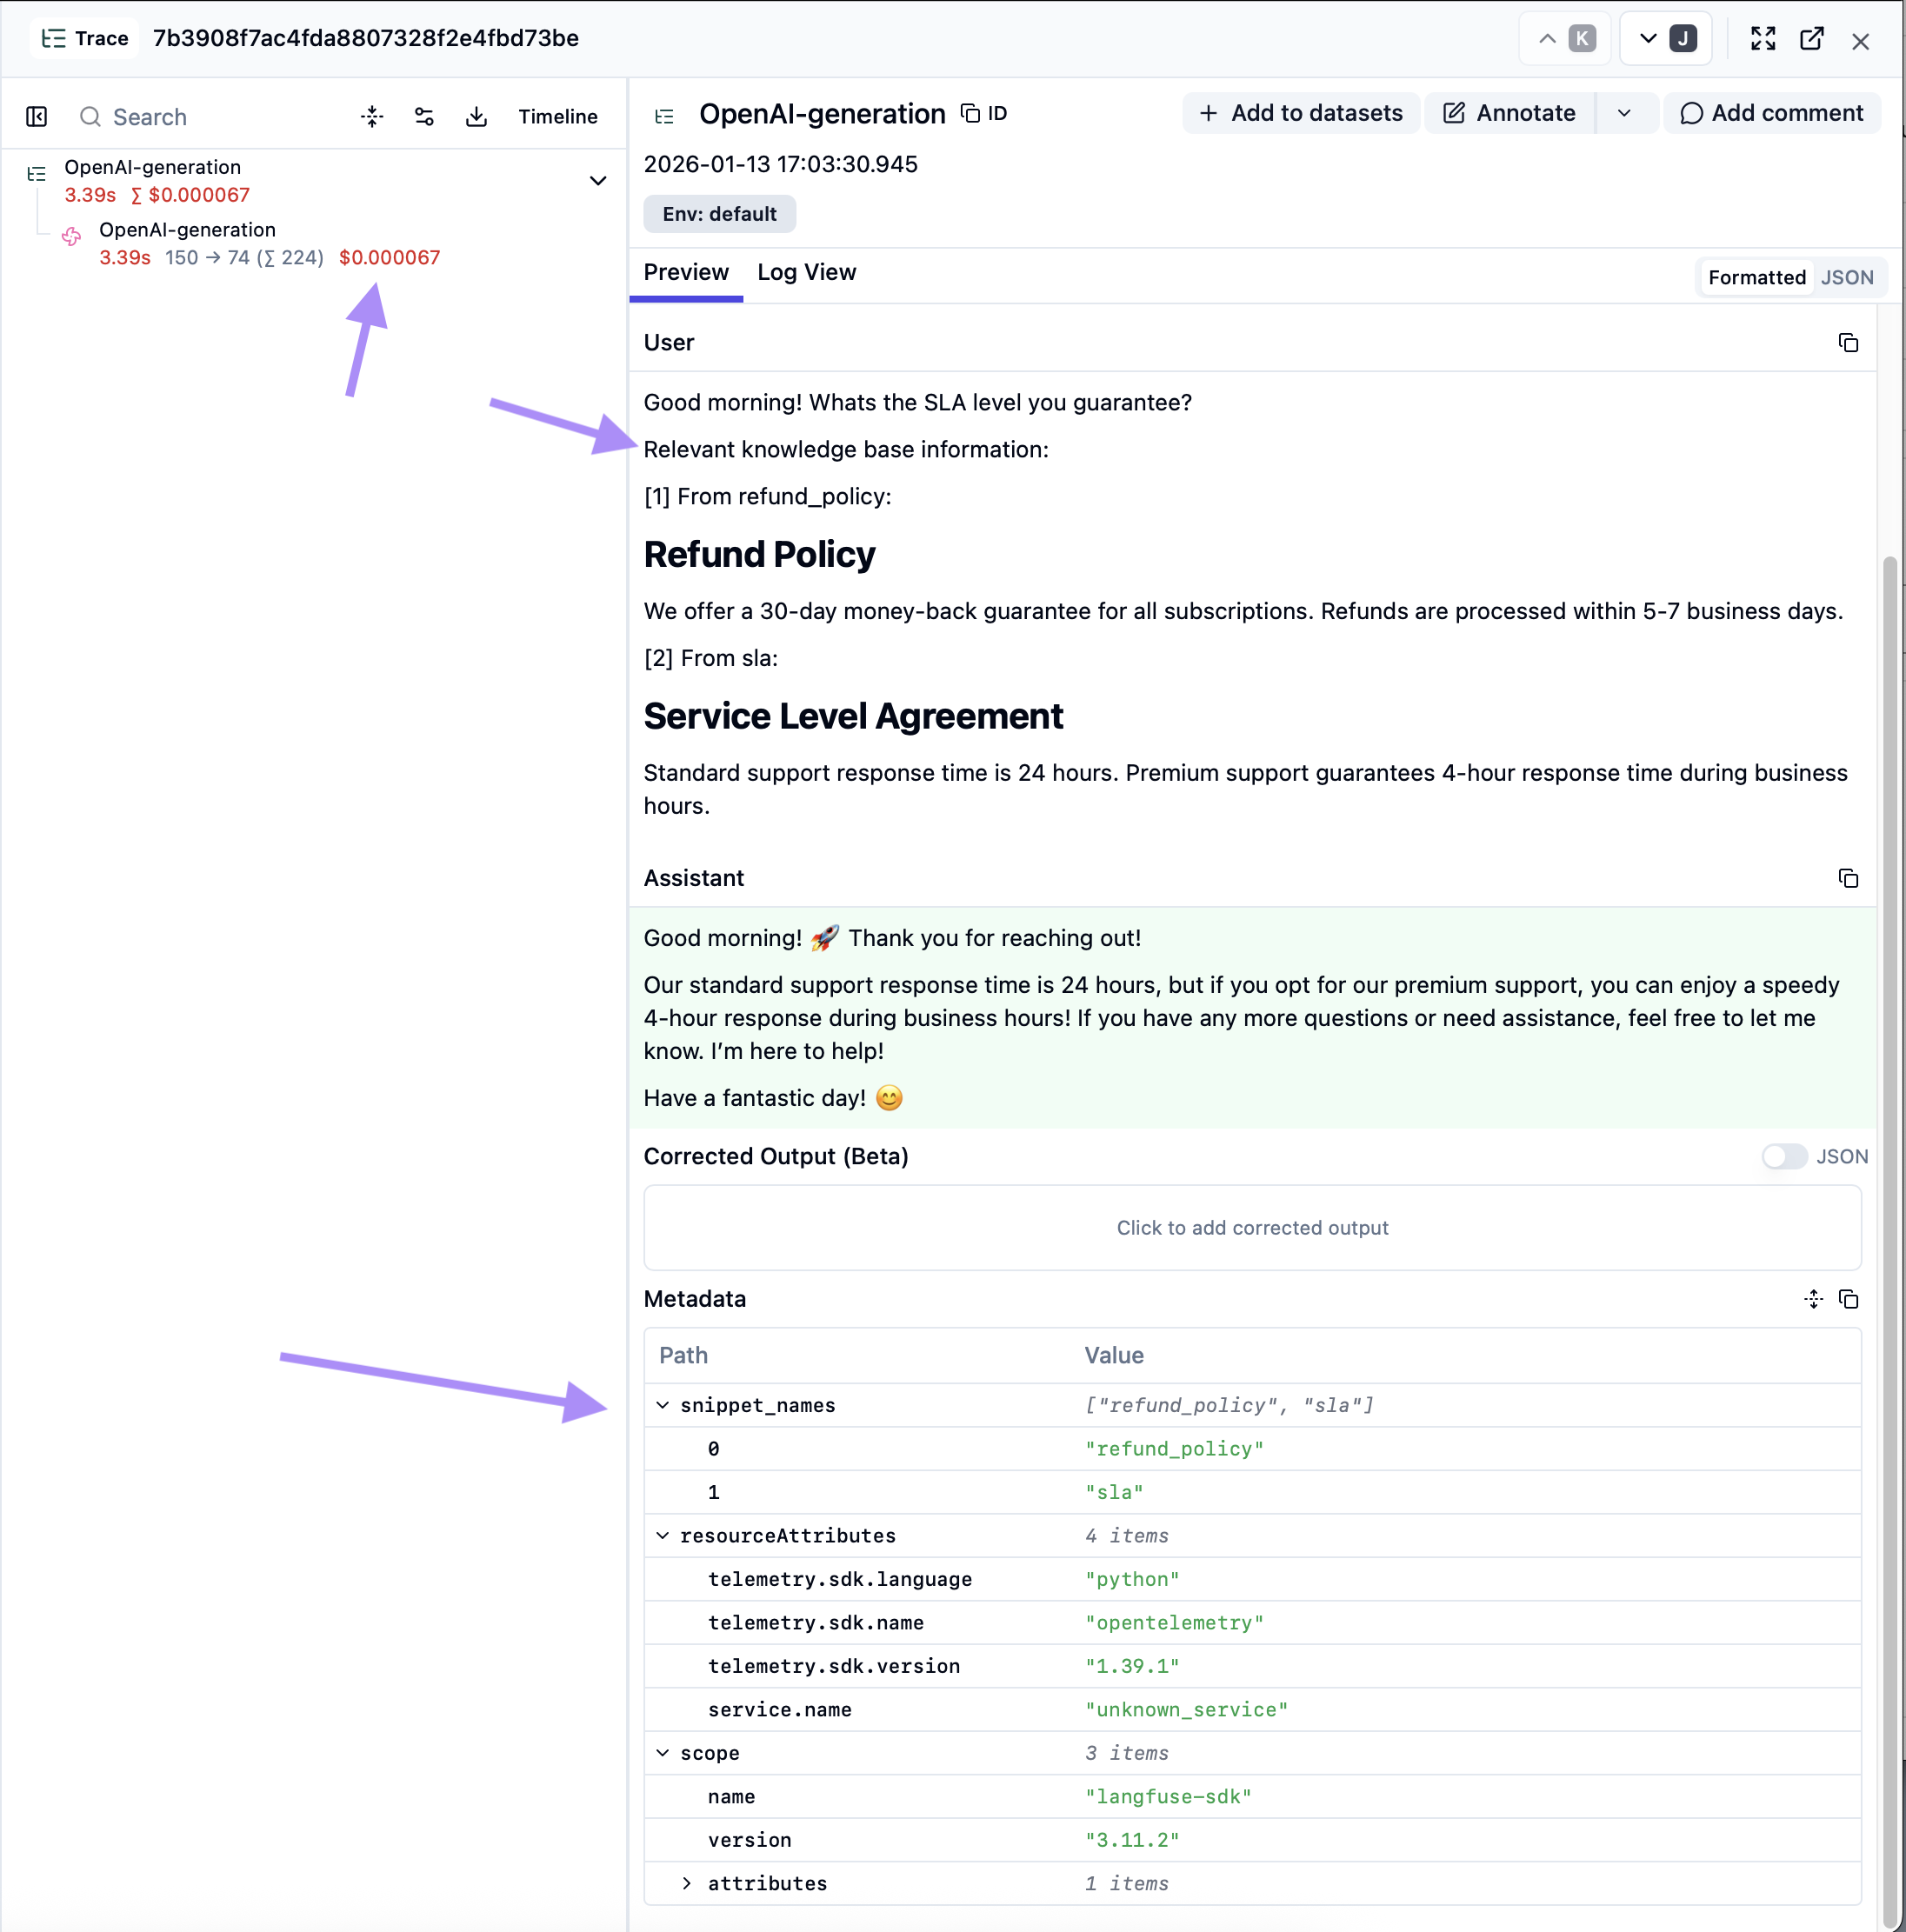Toggle the Timeline view

point(558,117)
